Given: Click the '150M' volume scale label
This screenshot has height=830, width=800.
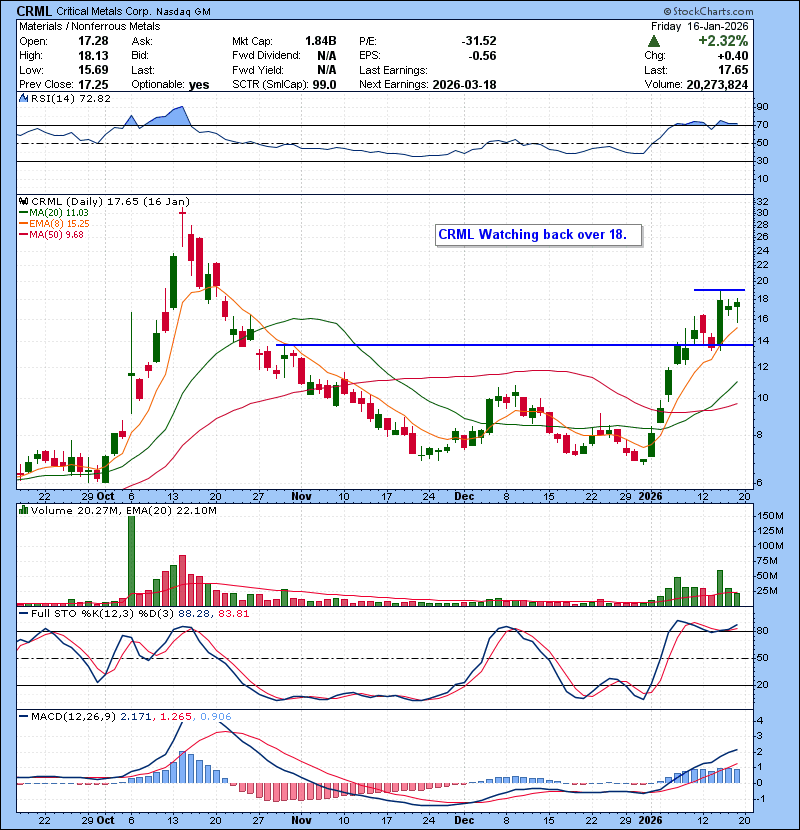Looking at the screenshot, I should coord(770,516).
